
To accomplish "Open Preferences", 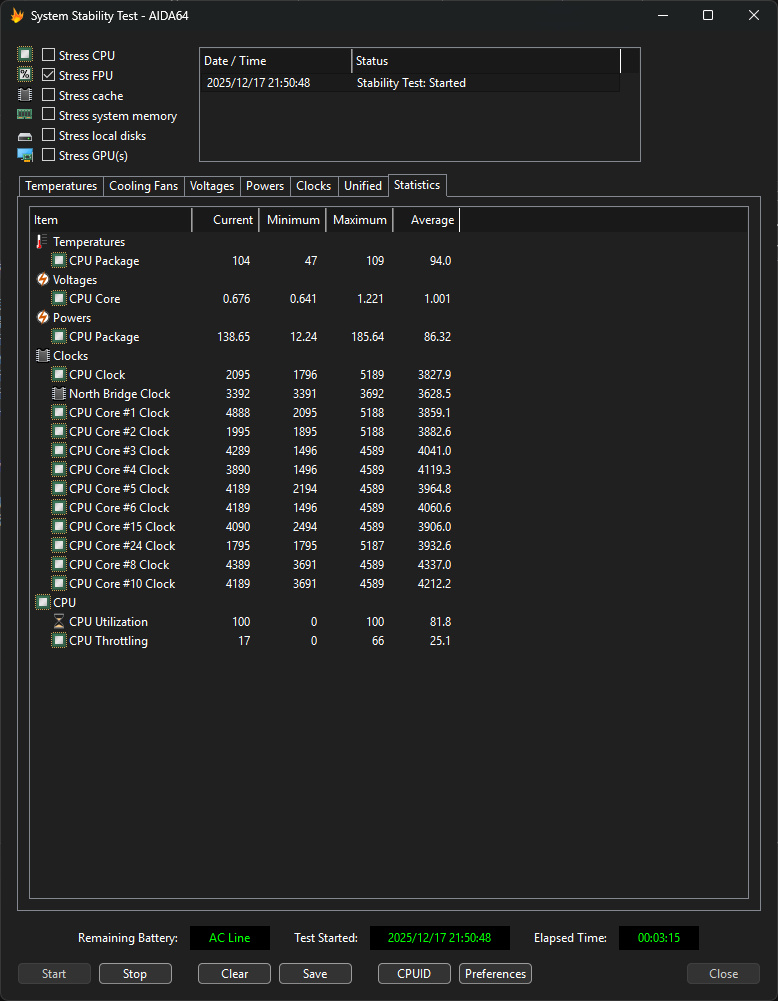I will coord(495,974).
